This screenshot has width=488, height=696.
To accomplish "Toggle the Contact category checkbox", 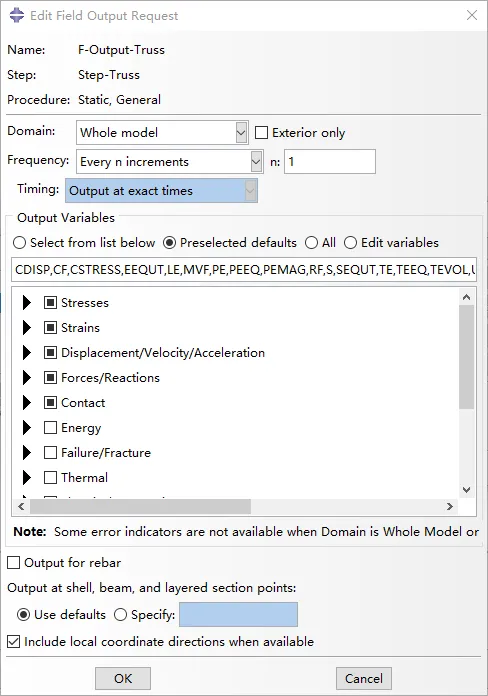I will (x=51, y=403).
